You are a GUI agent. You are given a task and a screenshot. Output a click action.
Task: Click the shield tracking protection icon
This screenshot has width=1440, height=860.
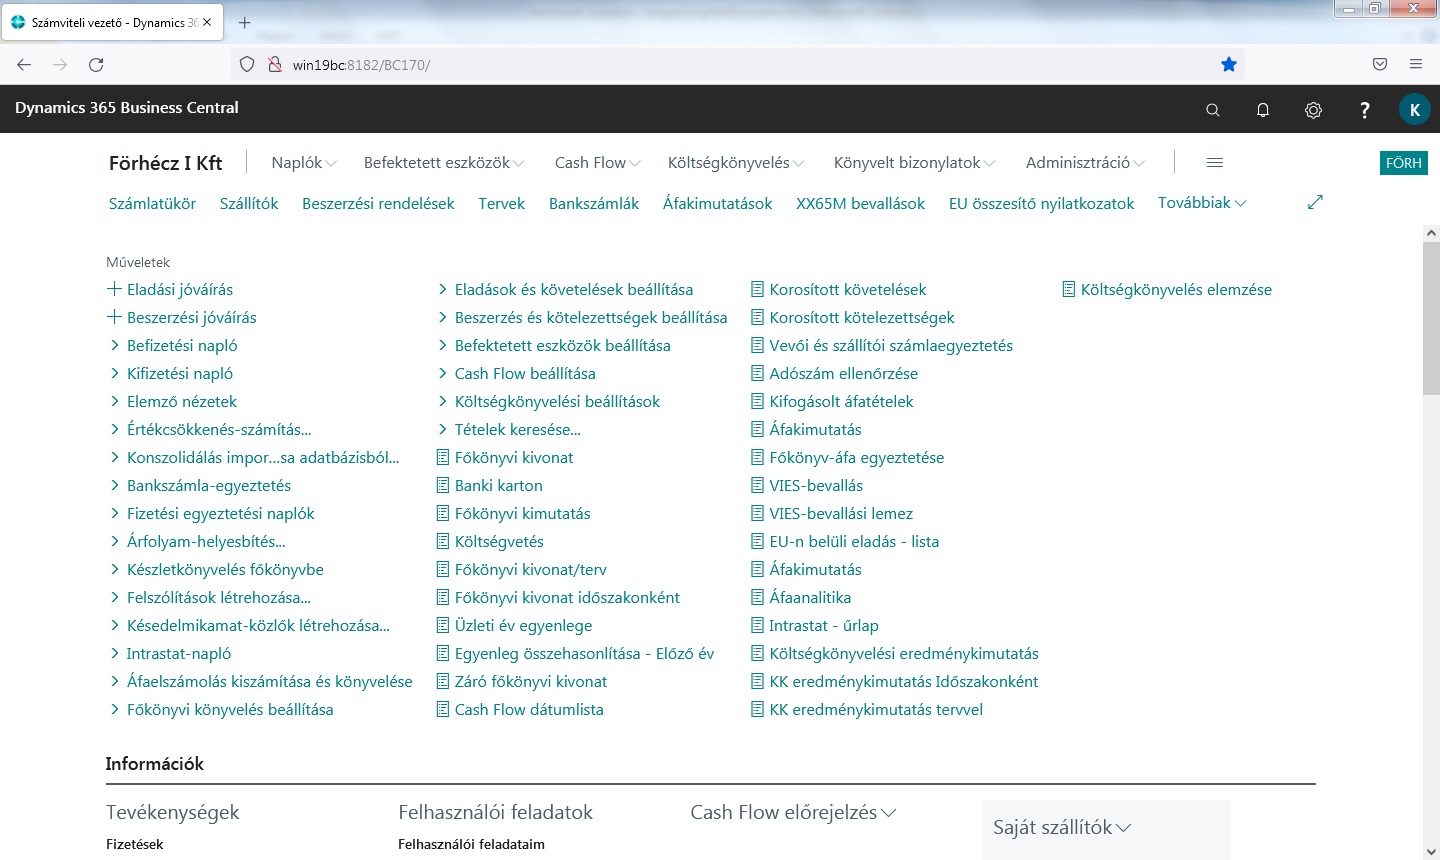coord(247,65)
